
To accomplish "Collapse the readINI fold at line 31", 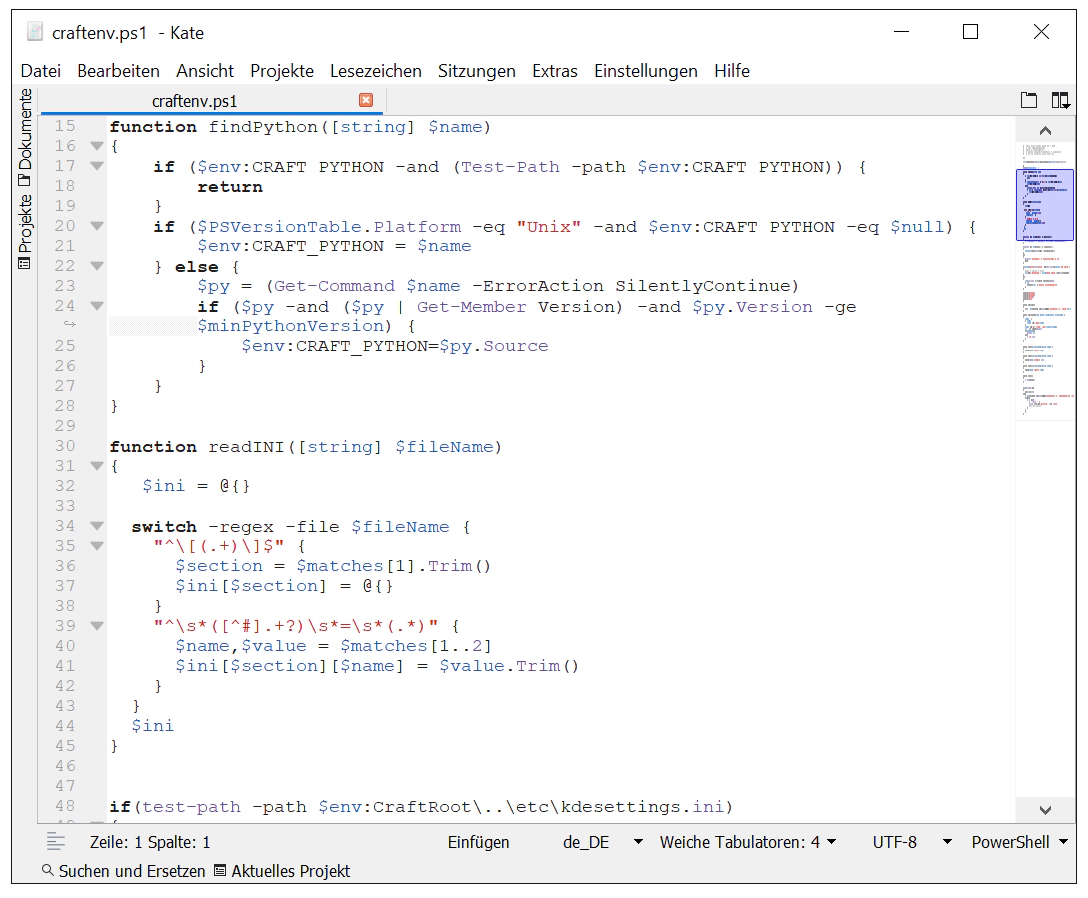I will click(97, 466).
